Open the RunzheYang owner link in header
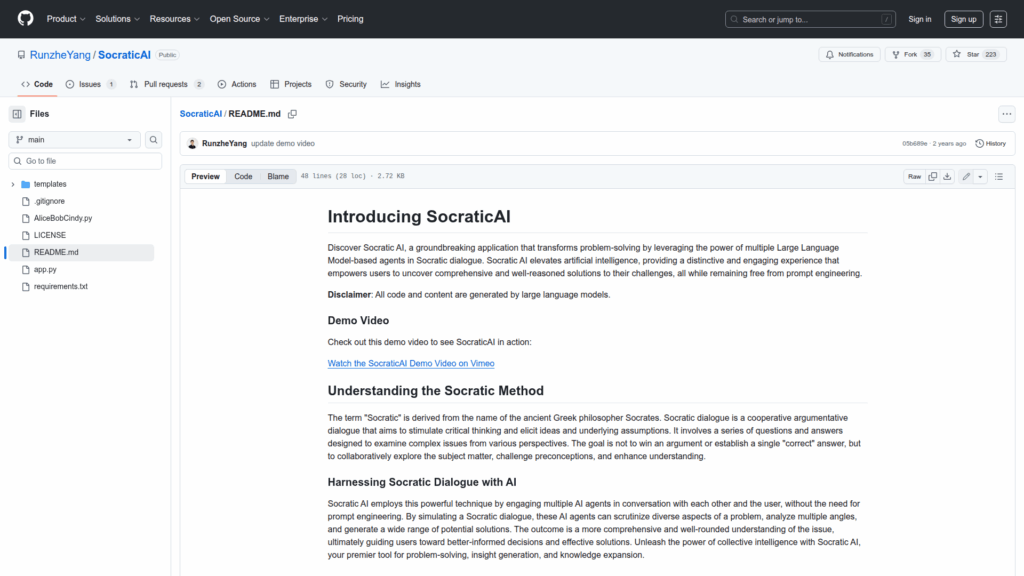 [x=60, y=55]
